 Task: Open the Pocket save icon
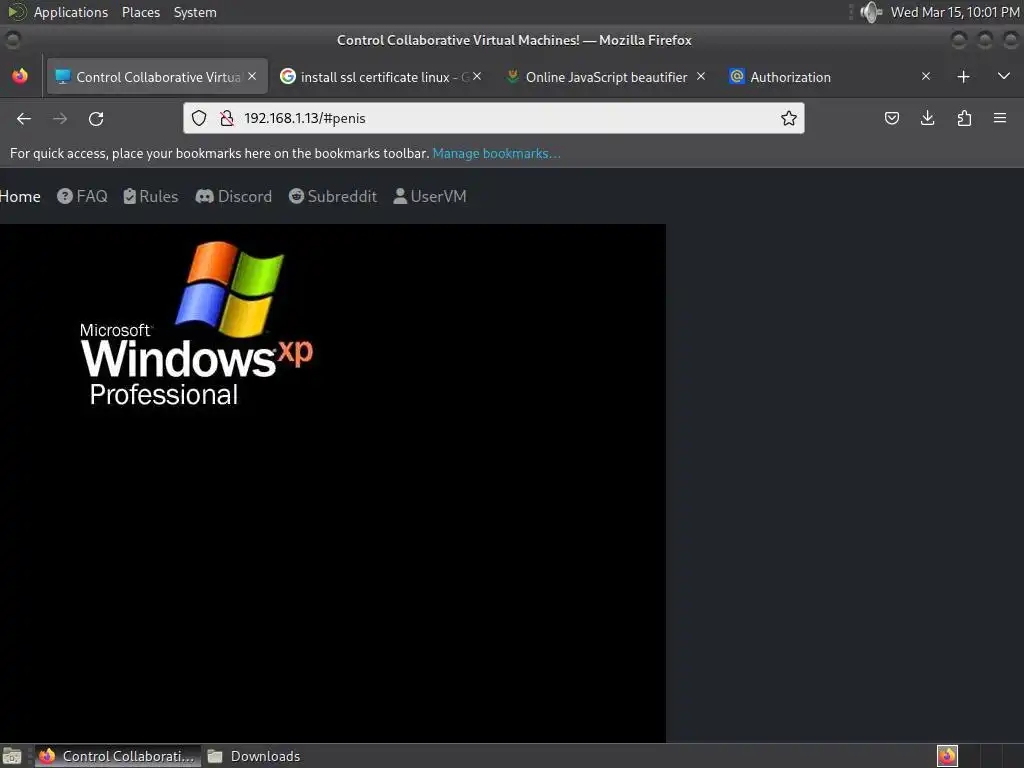click(891, 118)
